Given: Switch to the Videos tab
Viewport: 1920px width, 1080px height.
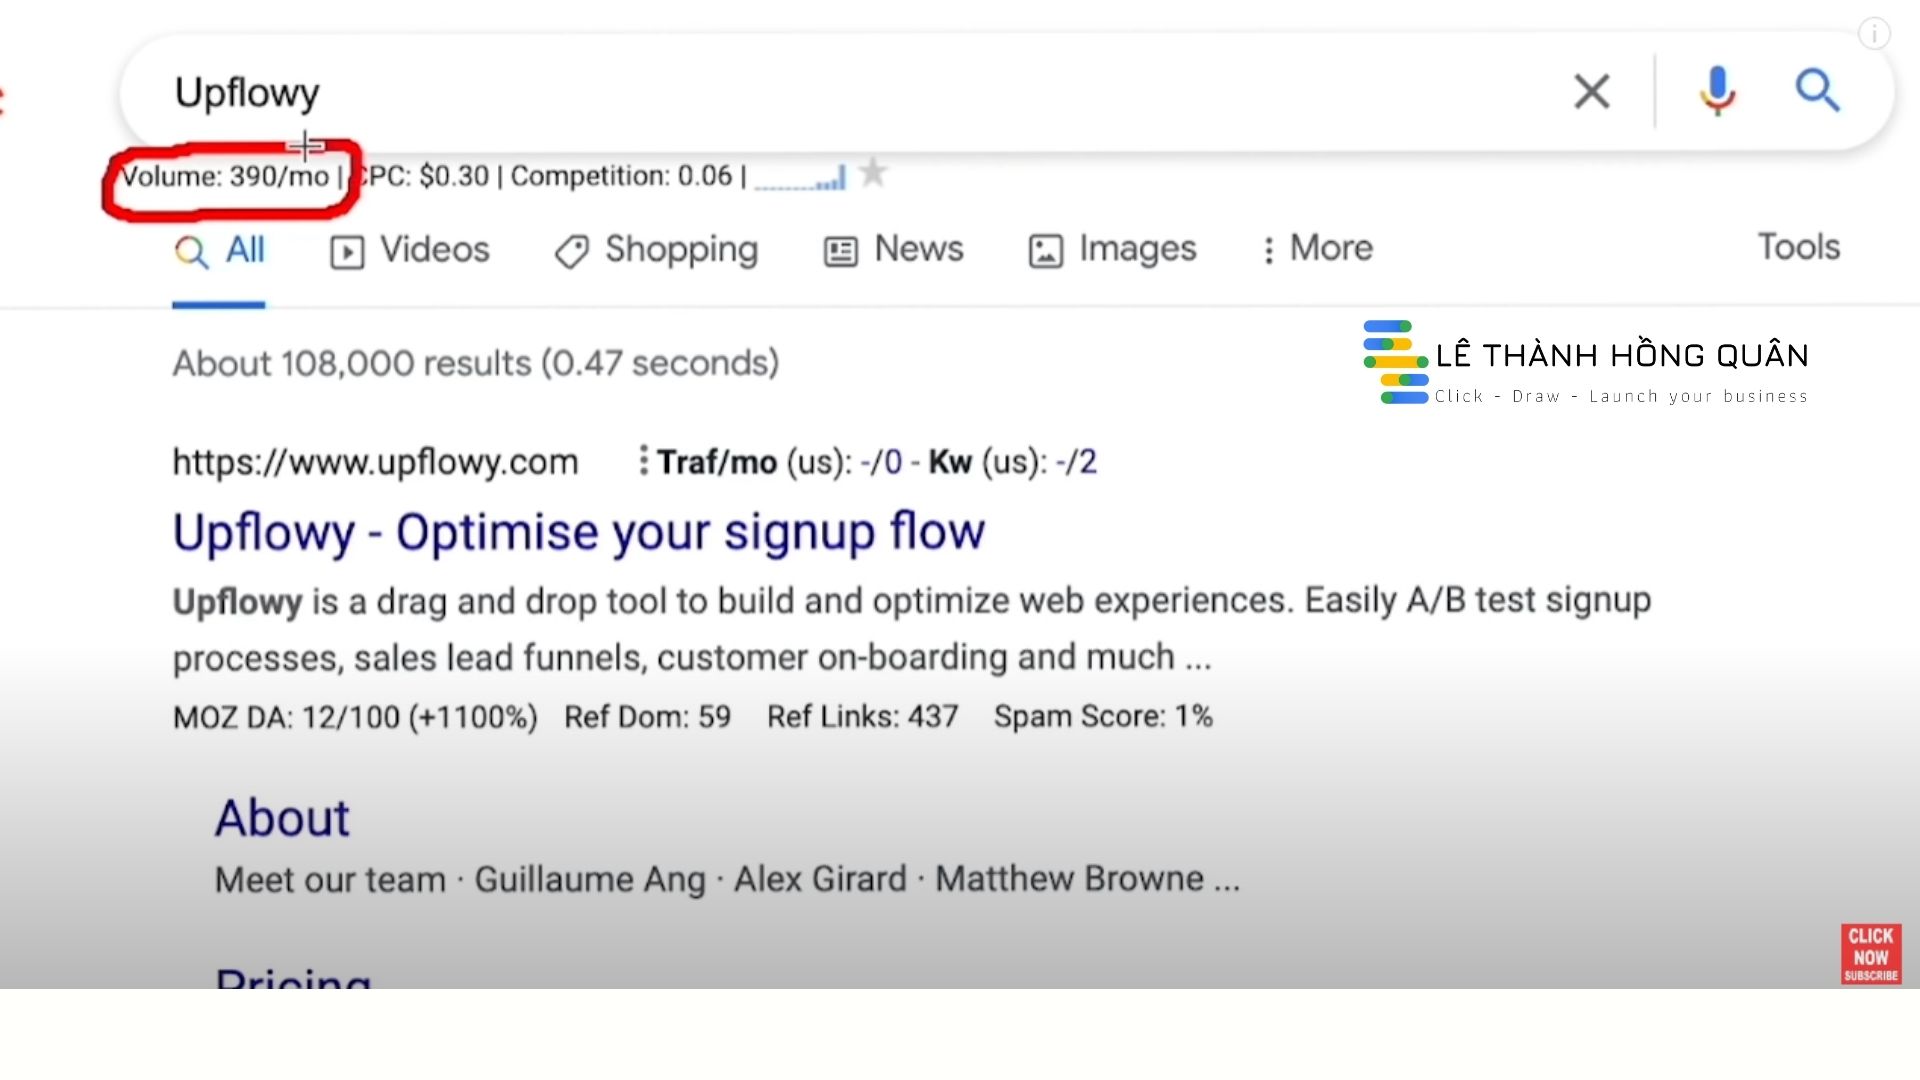Looking at the screenshot, I should [x=410, y=250].
